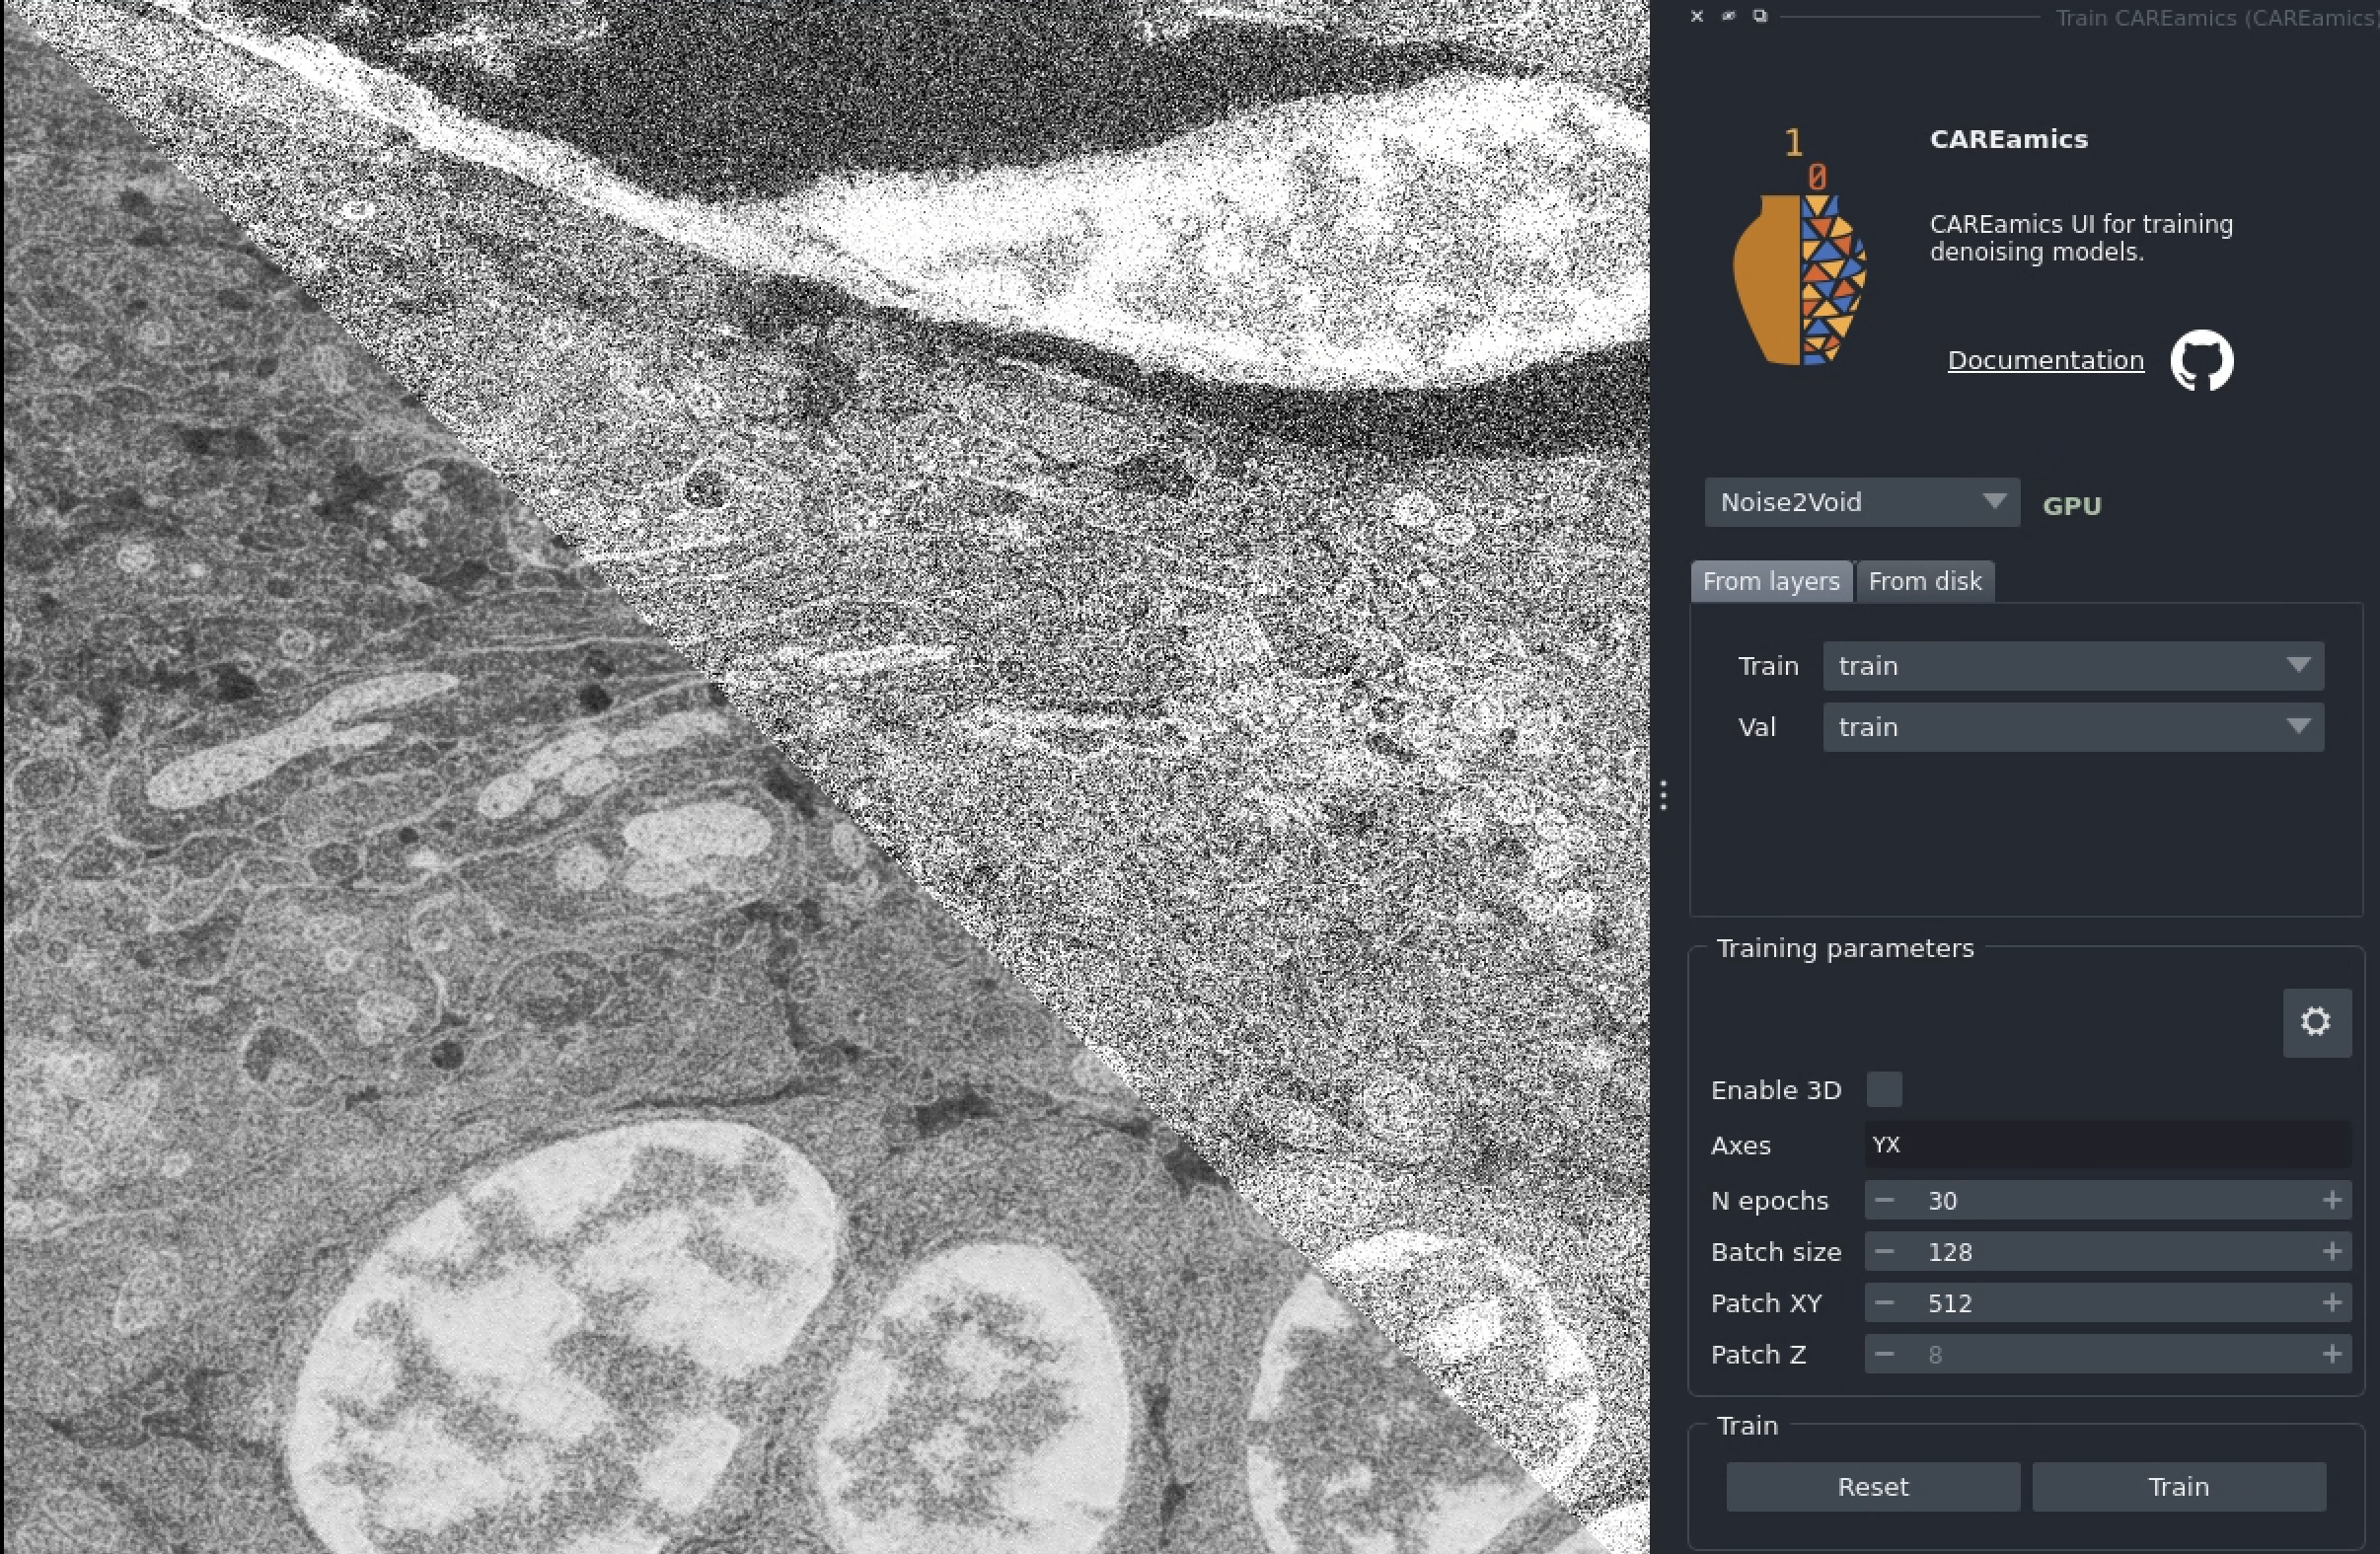Image resolution: width=2380 pixels, height=1554 pixels.
Task: Increase N epochs with plus button
Action: (2332, 1200)
